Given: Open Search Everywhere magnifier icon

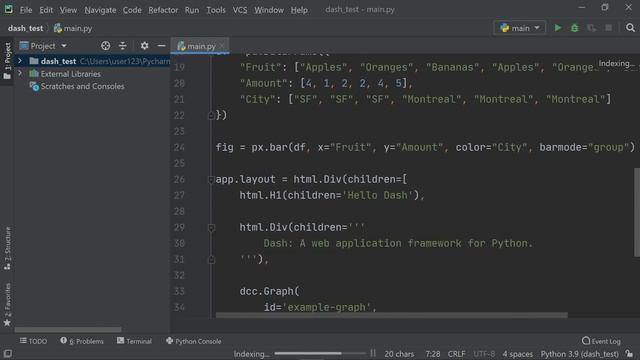Looking at the screenshot, I should tap(630, 28).
